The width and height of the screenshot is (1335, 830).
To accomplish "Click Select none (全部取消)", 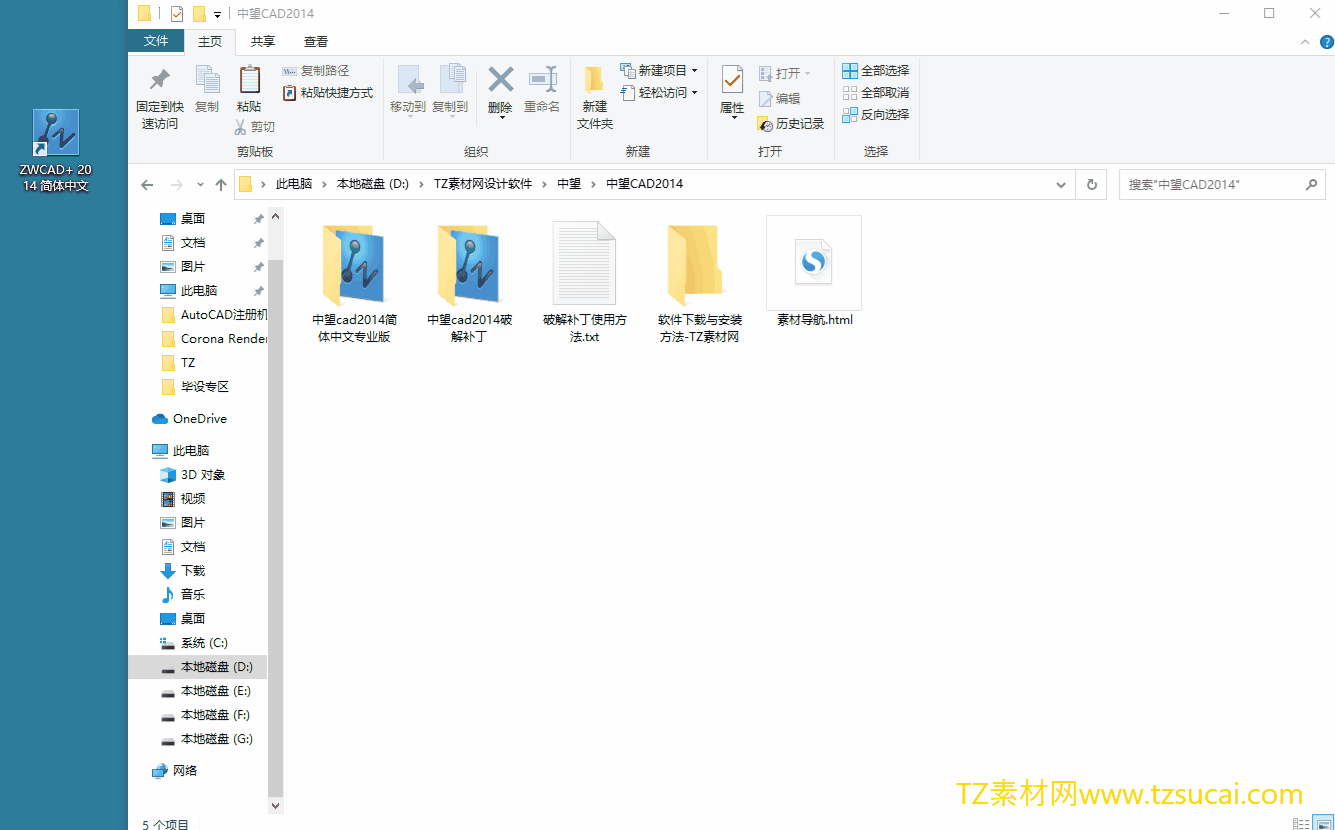I will click(876, 93).
